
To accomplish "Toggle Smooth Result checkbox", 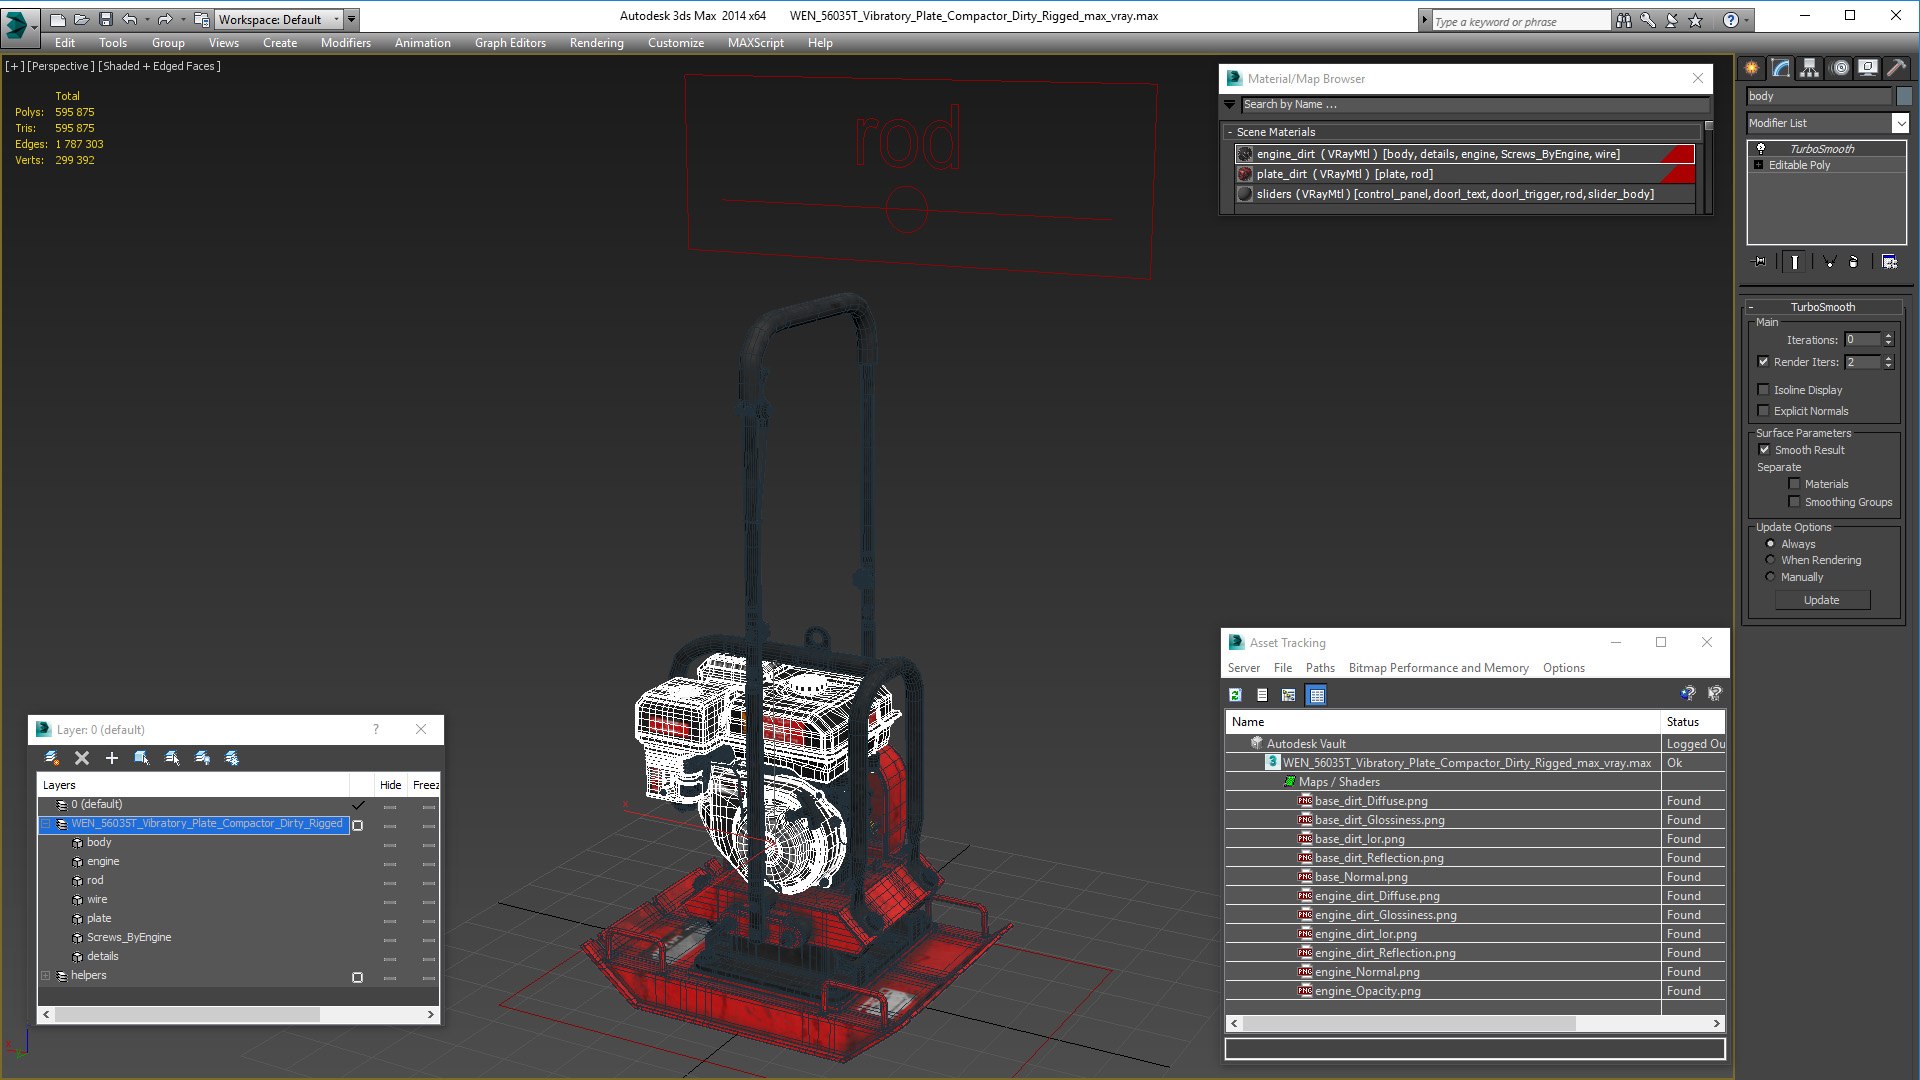I will pyautogui.click(x=1764, y=450).
